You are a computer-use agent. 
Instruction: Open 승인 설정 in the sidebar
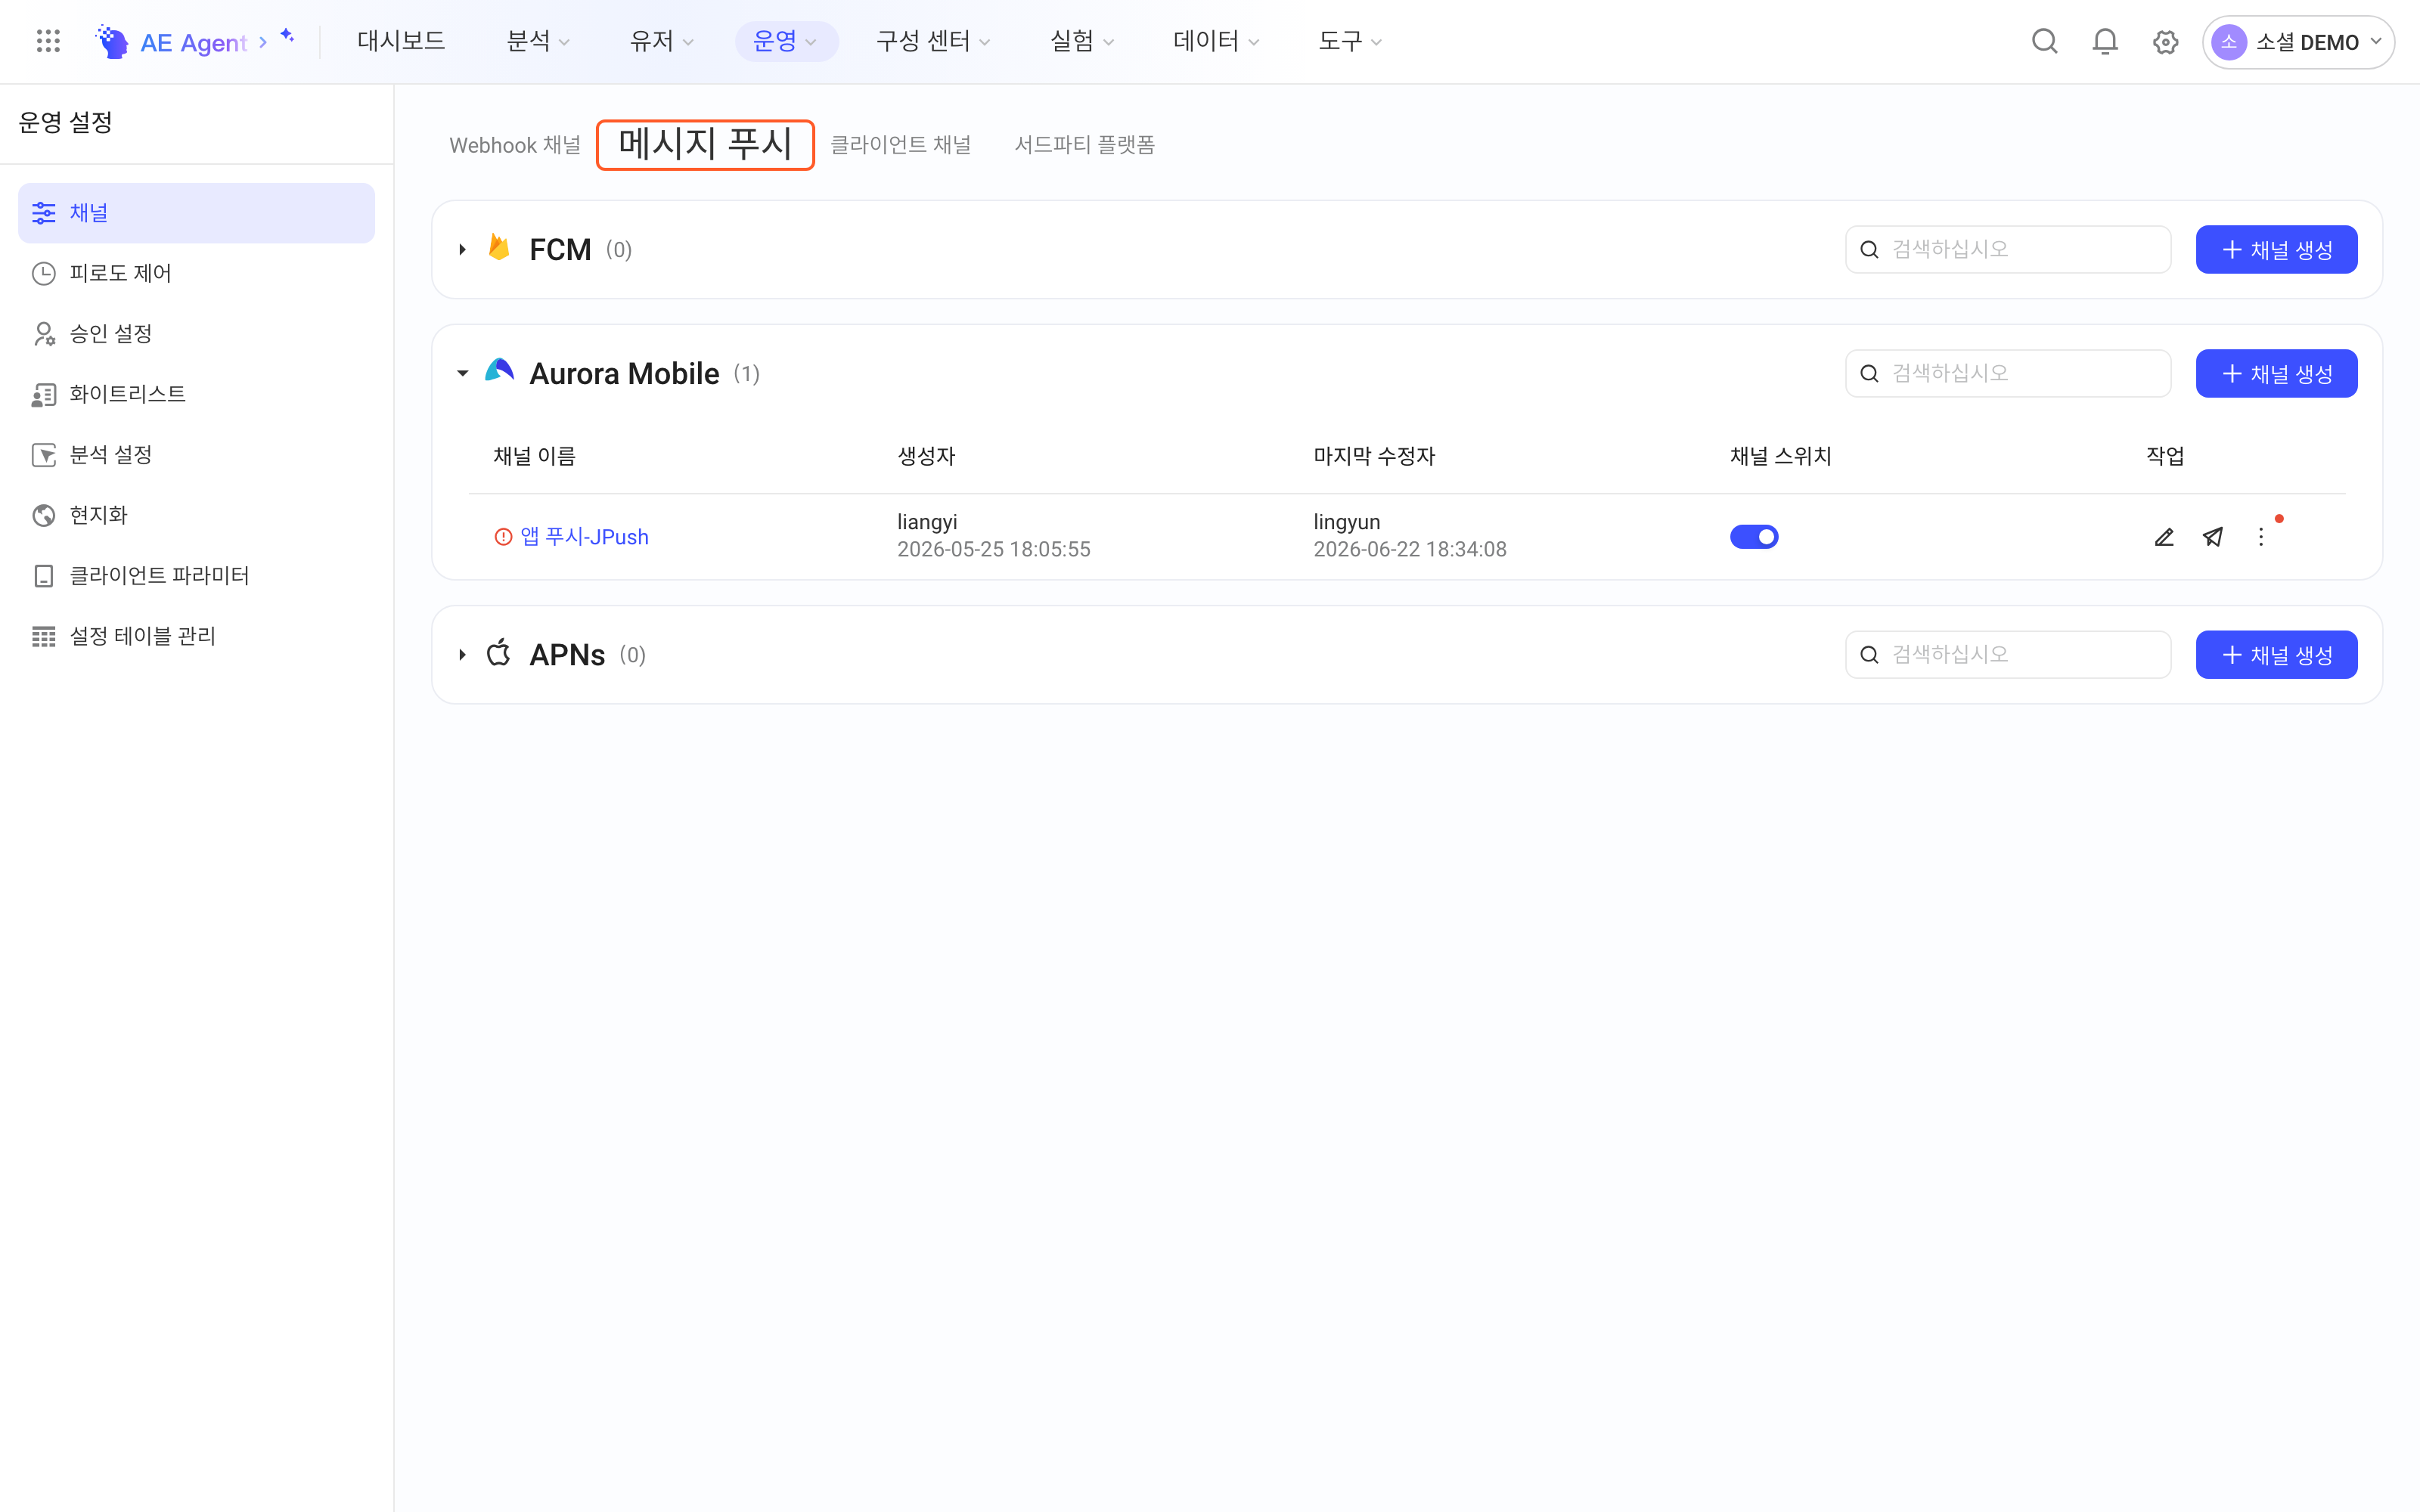[x=196, y=334]
